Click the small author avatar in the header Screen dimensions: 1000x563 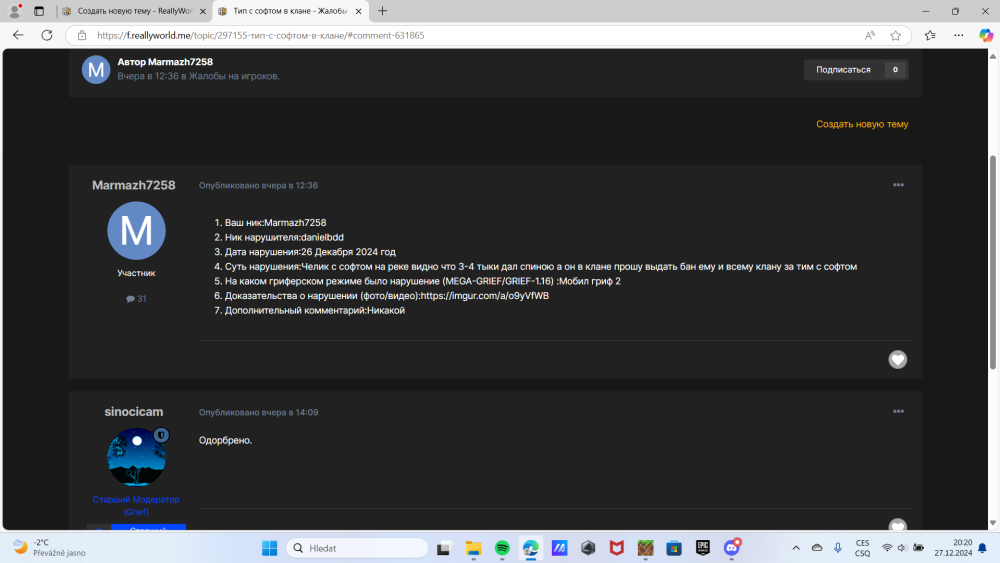96,69
